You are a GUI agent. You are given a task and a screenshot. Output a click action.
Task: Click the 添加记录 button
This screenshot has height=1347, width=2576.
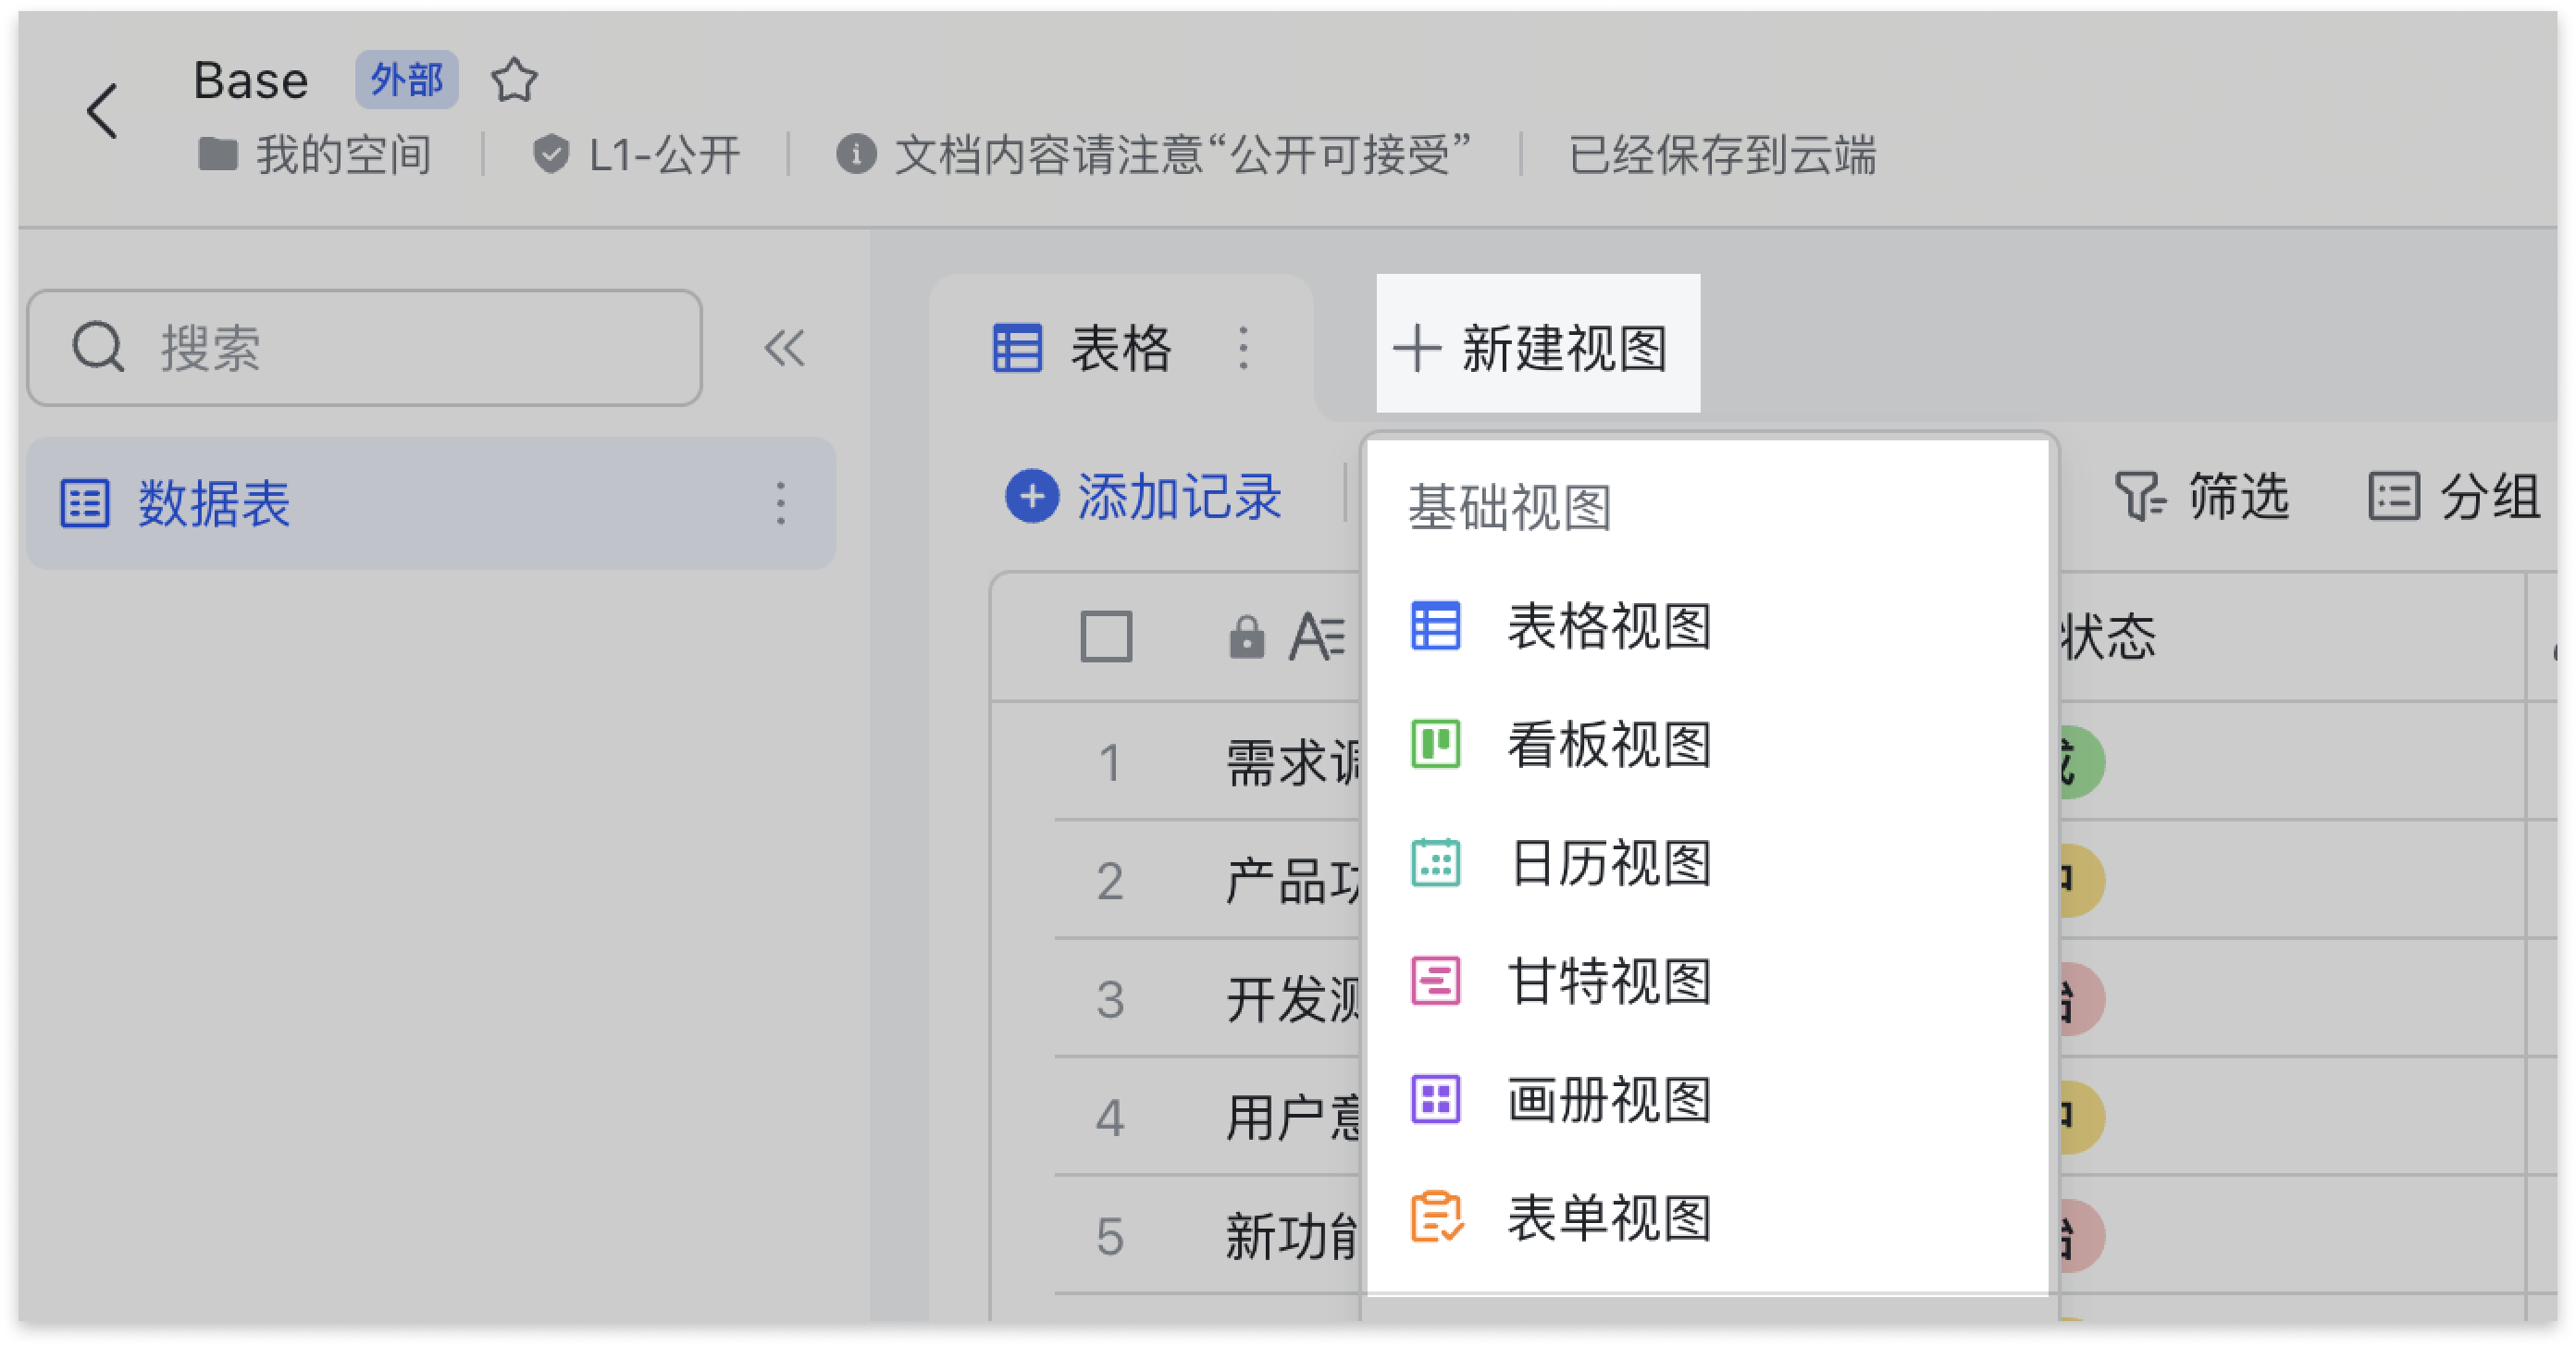1144,496
